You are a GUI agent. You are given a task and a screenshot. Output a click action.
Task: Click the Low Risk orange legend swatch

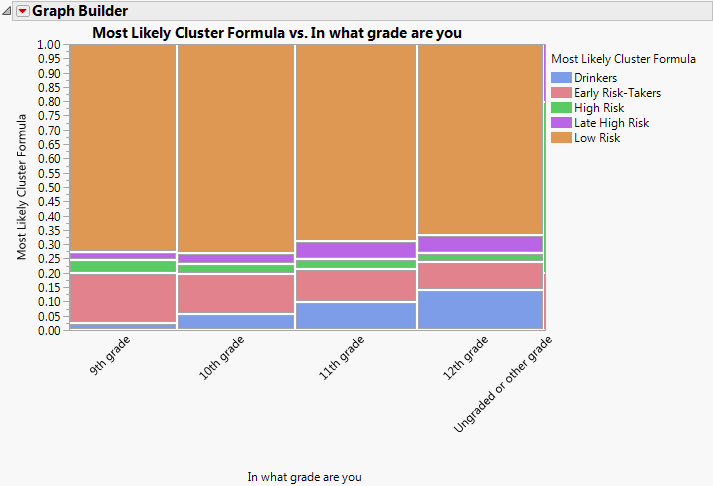tap(561, 138)
